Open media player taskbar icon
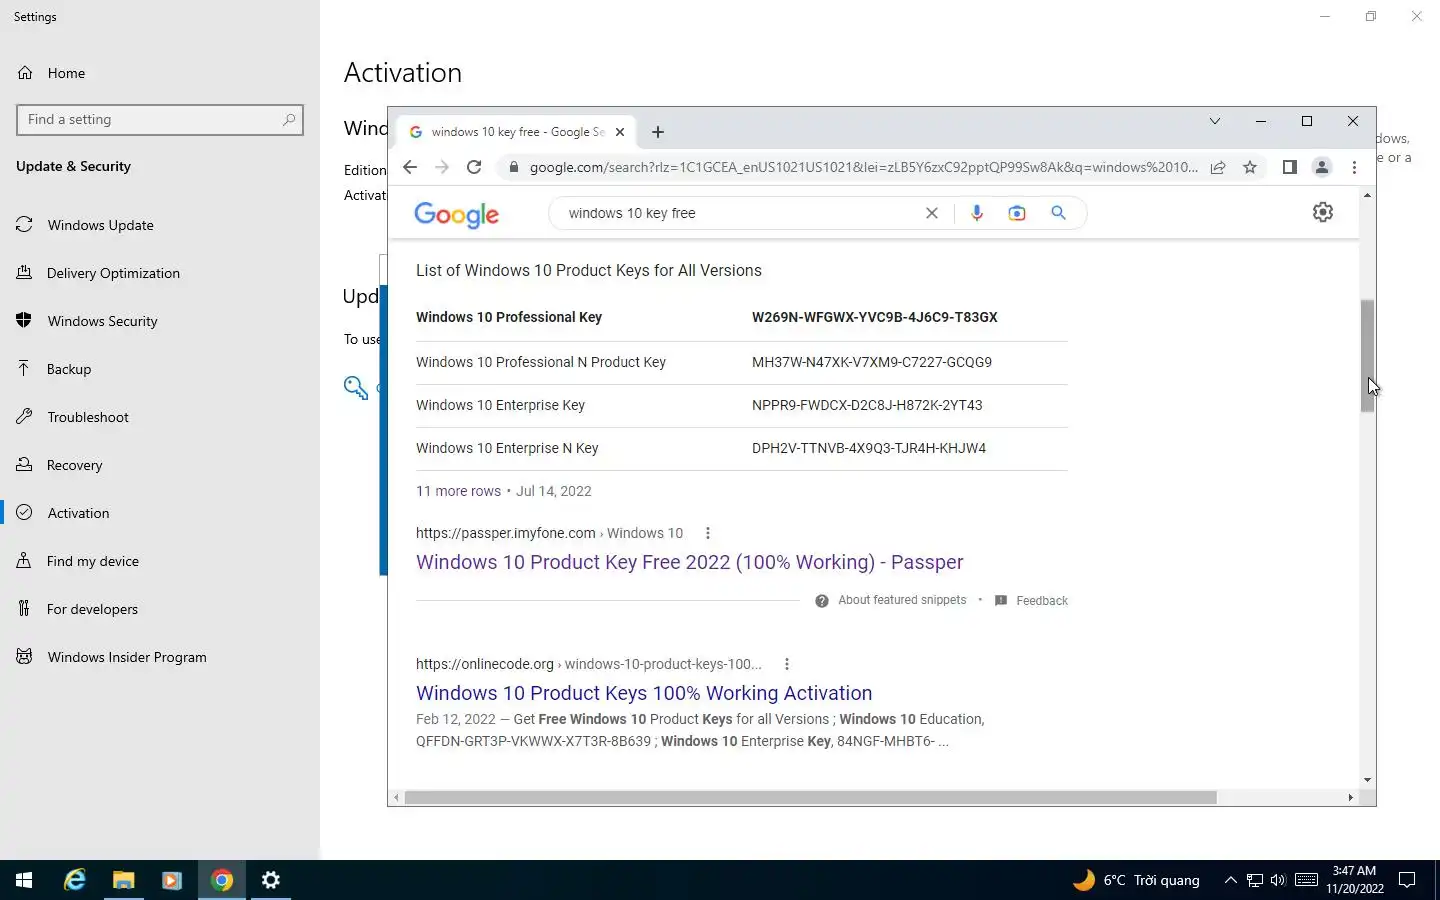Image resolution: width=1440 pixels, height=900 pixels. pyautogui.click(x=172, y=880)
